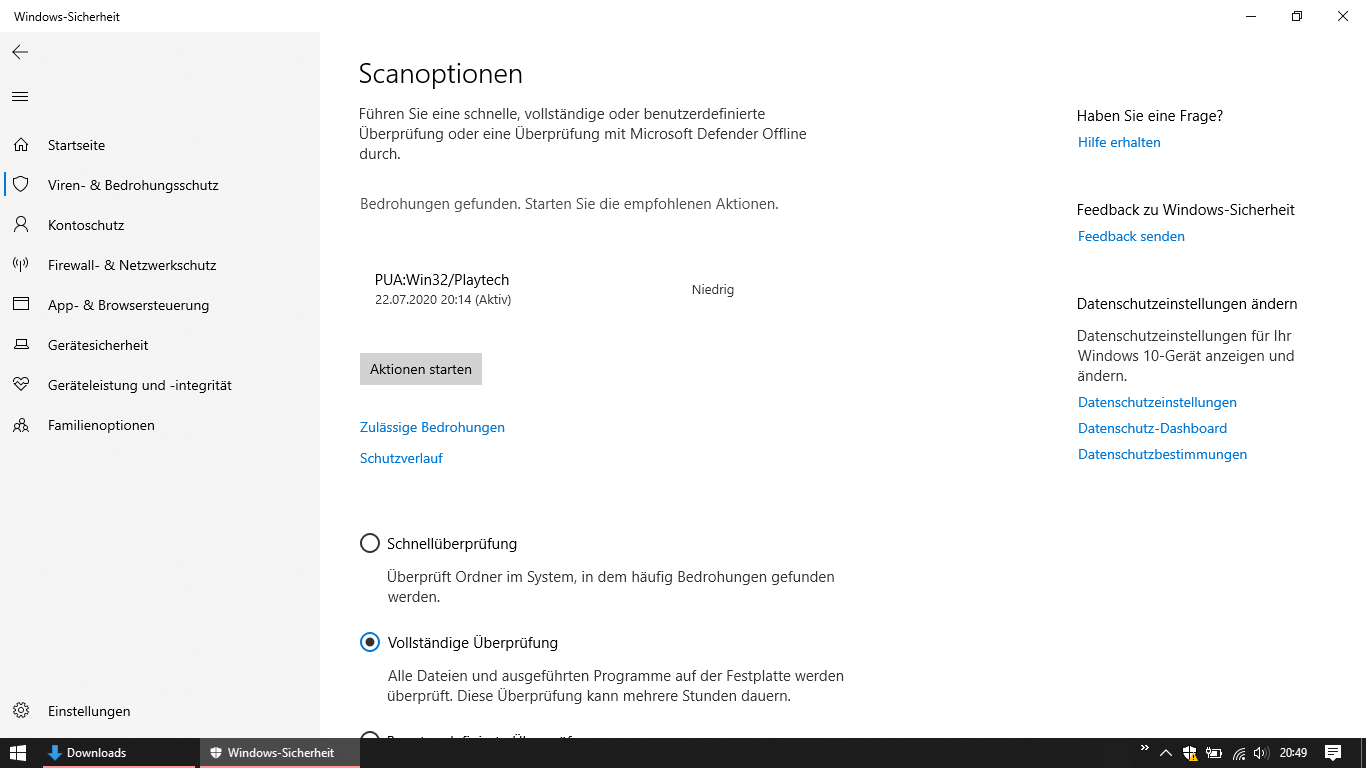Open the Datenschutz-Dashboard link

pos(1152,428)
